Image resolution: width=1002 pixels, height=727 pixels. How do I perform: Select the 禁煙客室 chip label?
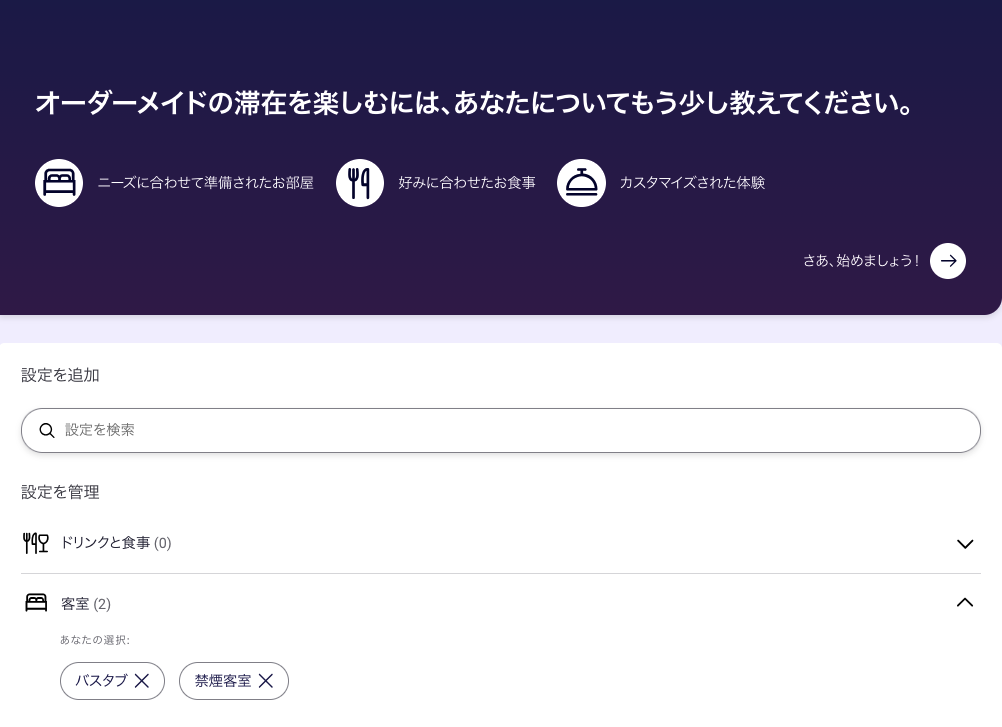coord(223,681)
